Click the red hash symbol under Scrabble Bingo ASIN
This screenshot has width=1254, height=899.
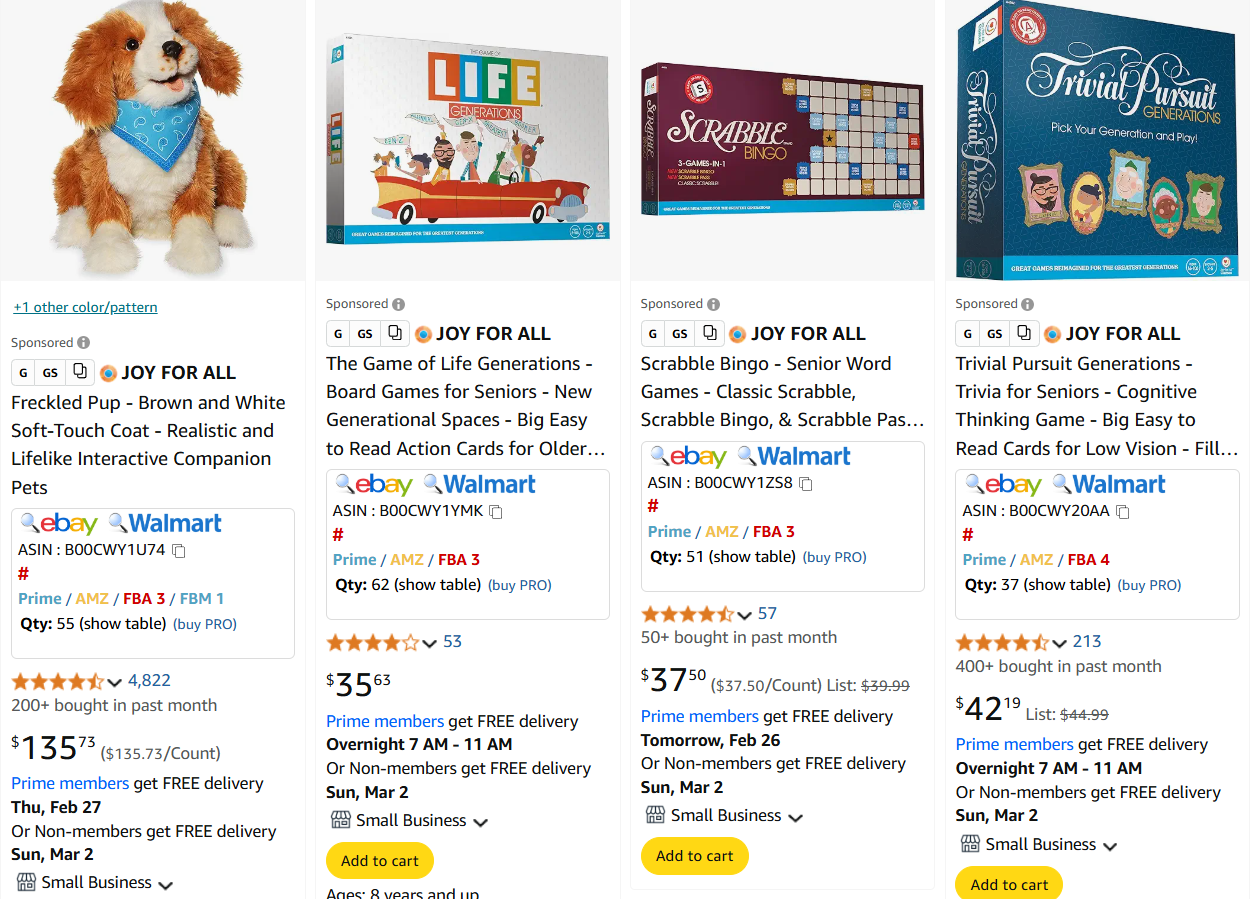[653, 506]
